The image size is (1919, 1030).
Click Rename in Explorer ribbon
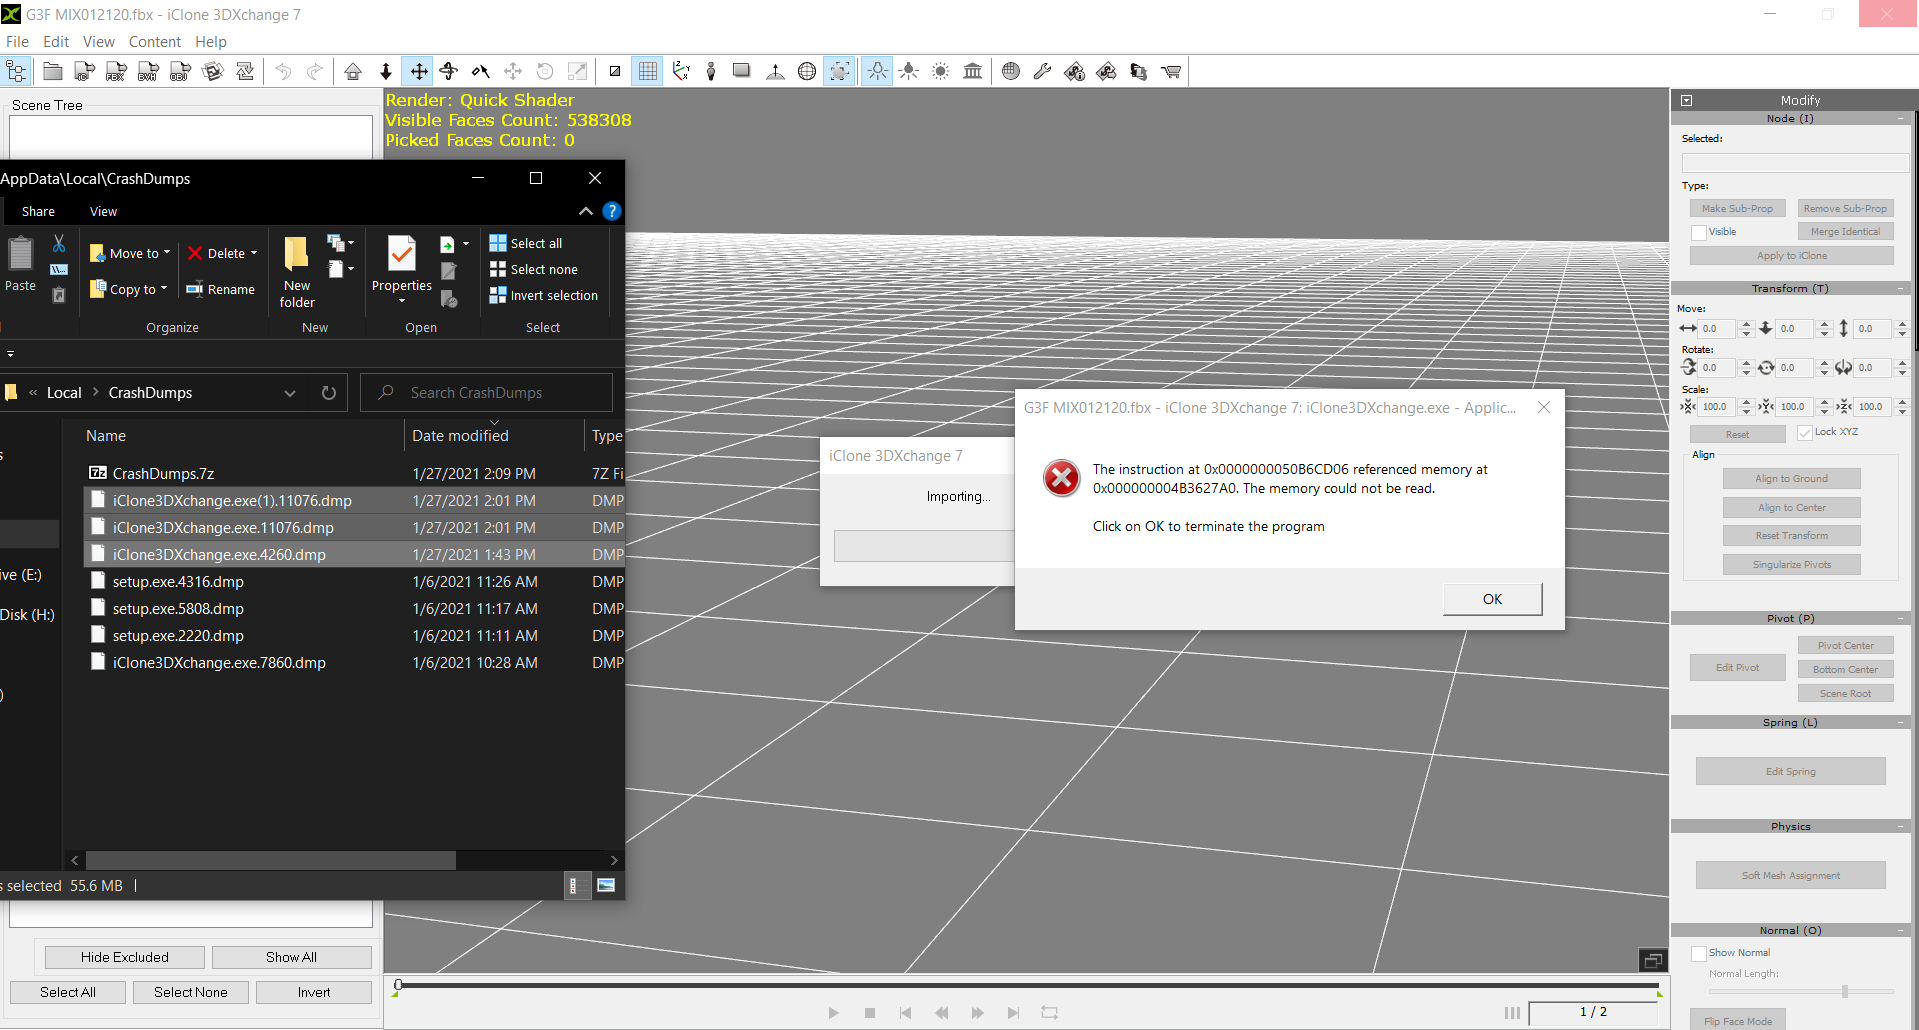(220, 289)
